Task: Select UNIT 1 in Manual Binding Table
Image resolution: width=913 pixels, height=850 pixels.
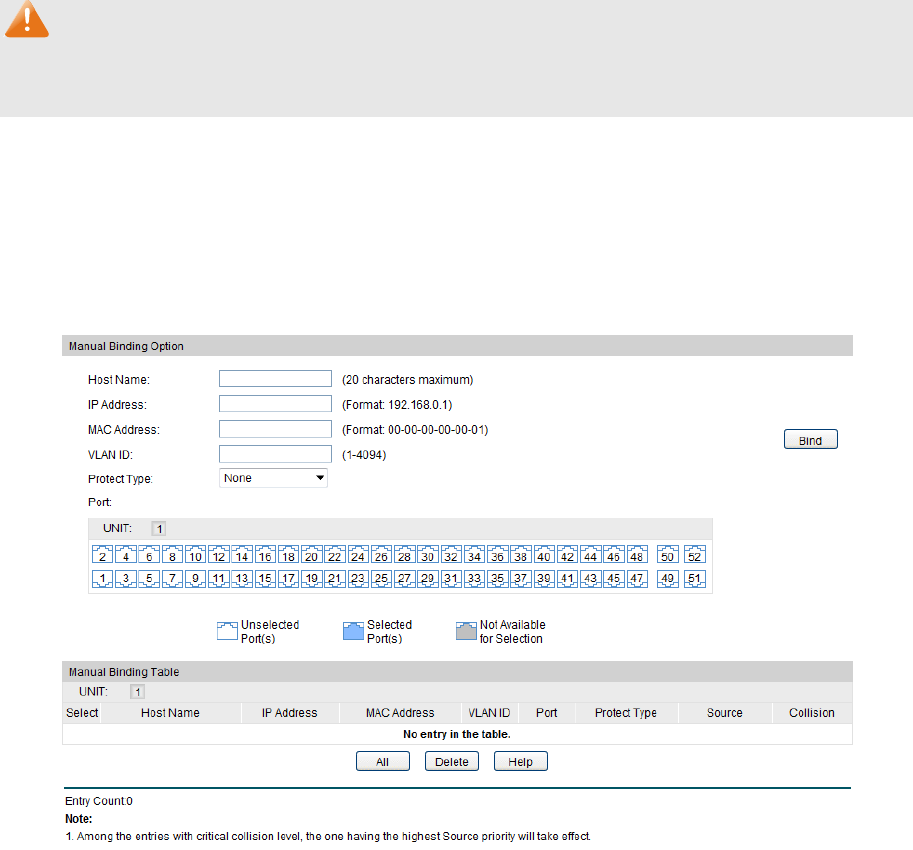Action: coord(137,692)
